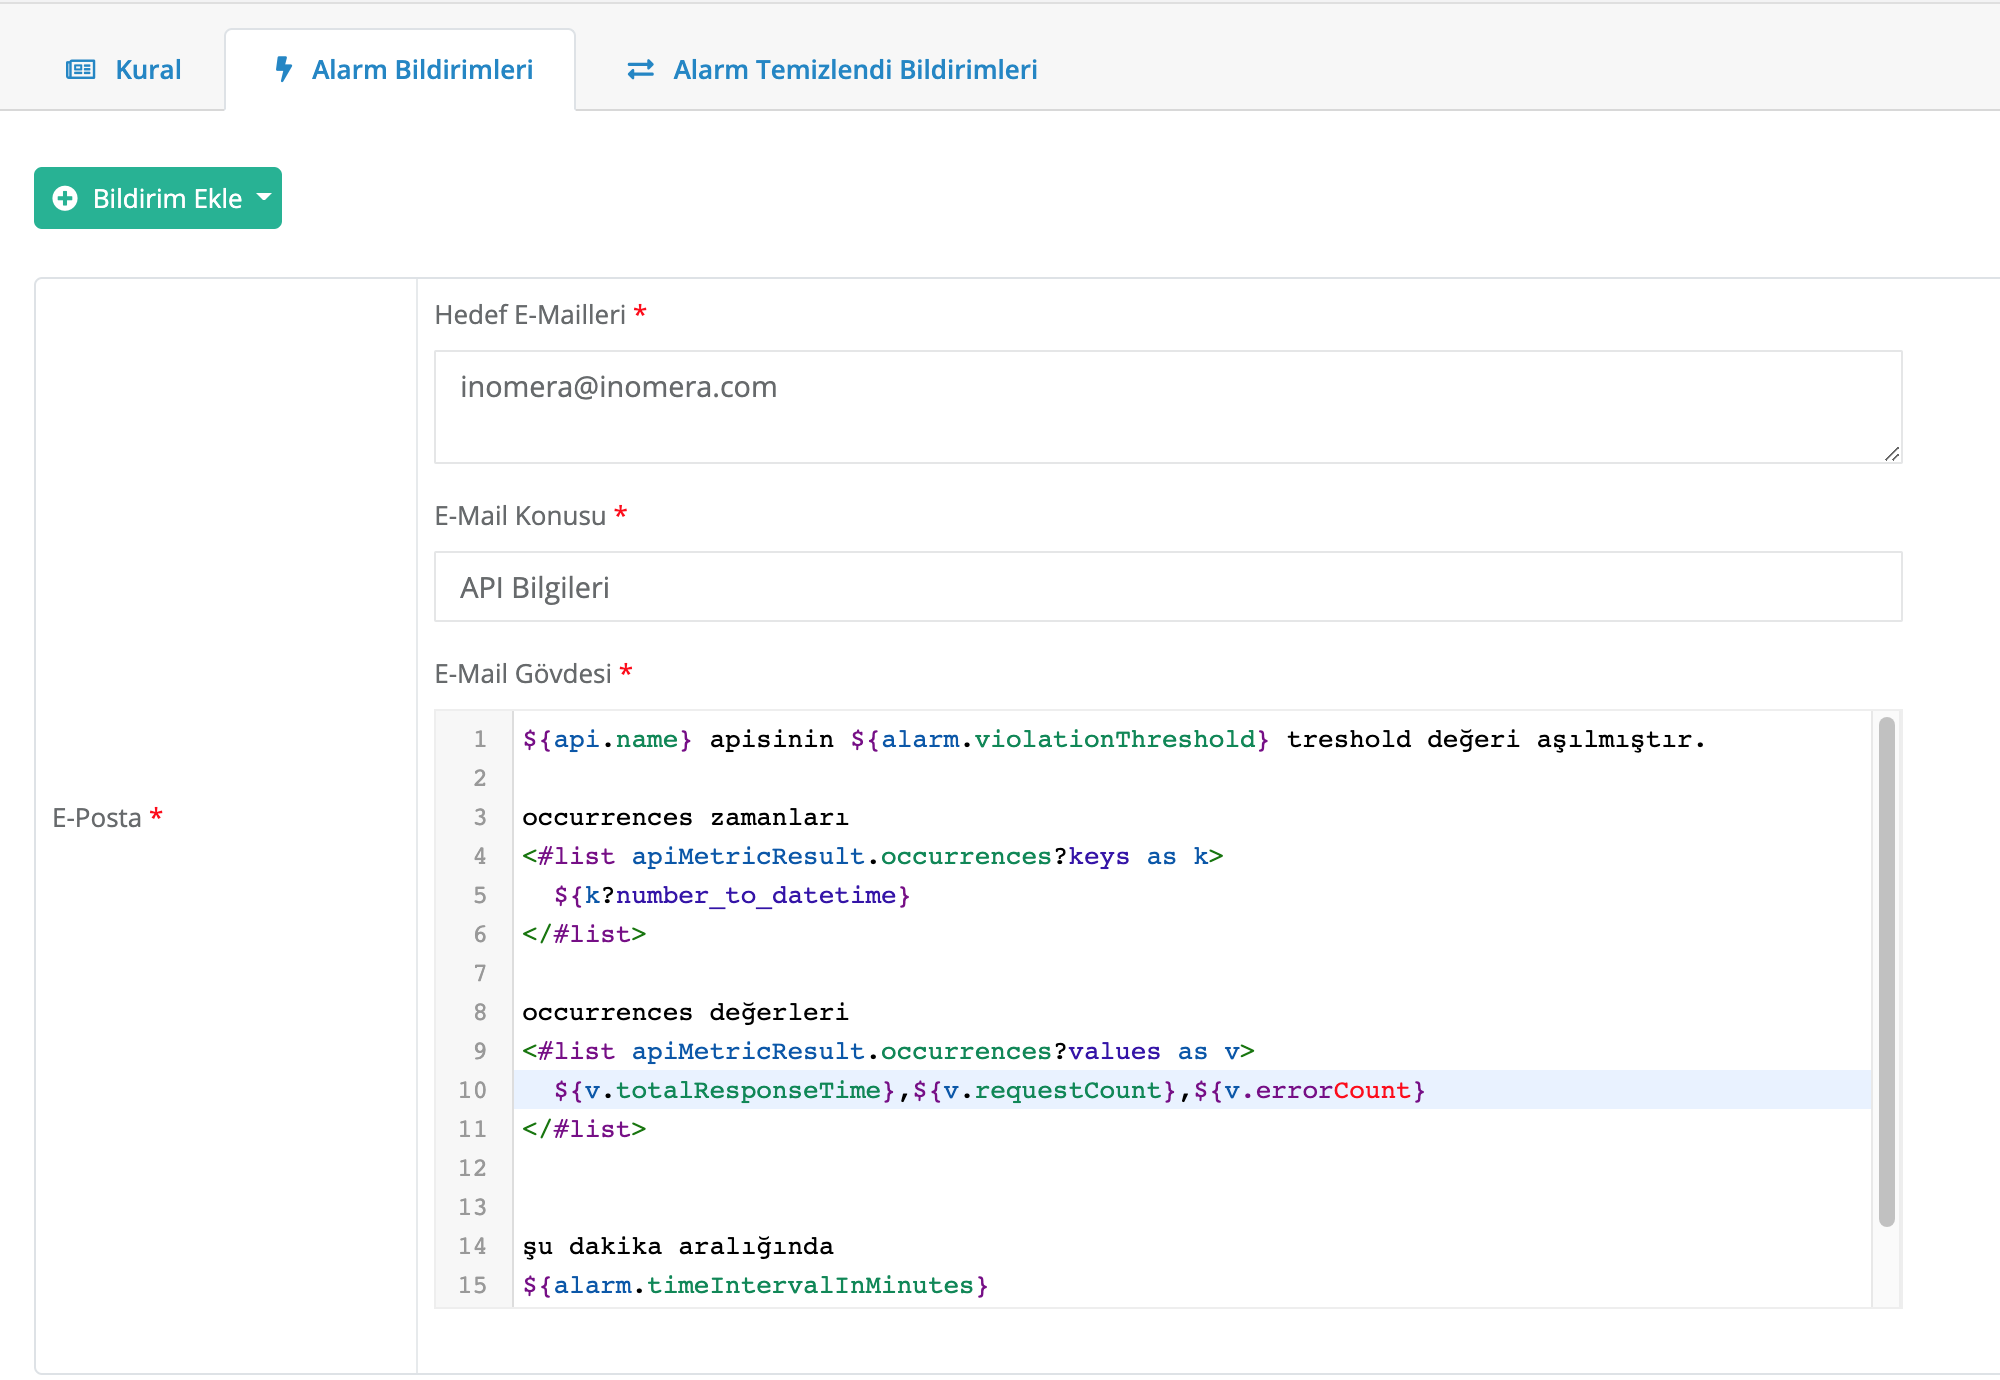Viewport: 2000px width, 1380px height.
Task: Click ${k?number_to_datetime} on line 5
Action: (732, 895)
